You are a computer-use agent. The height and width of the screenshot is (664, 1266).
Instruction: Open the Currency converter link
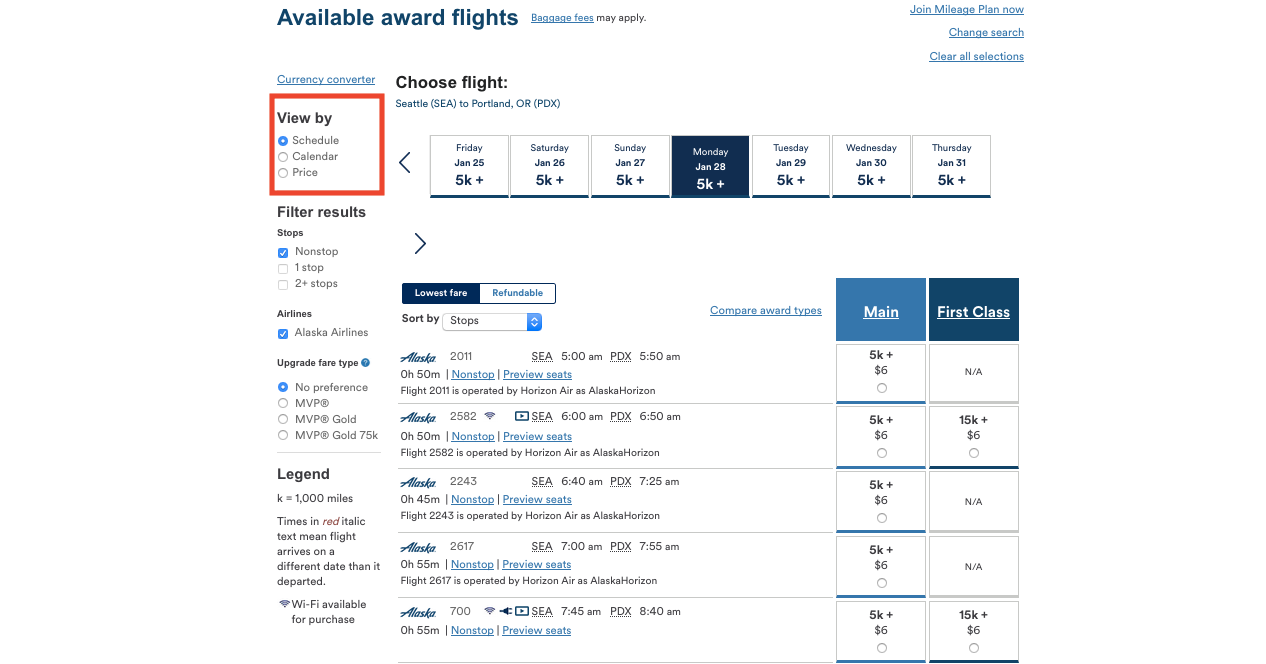(326, 80)
